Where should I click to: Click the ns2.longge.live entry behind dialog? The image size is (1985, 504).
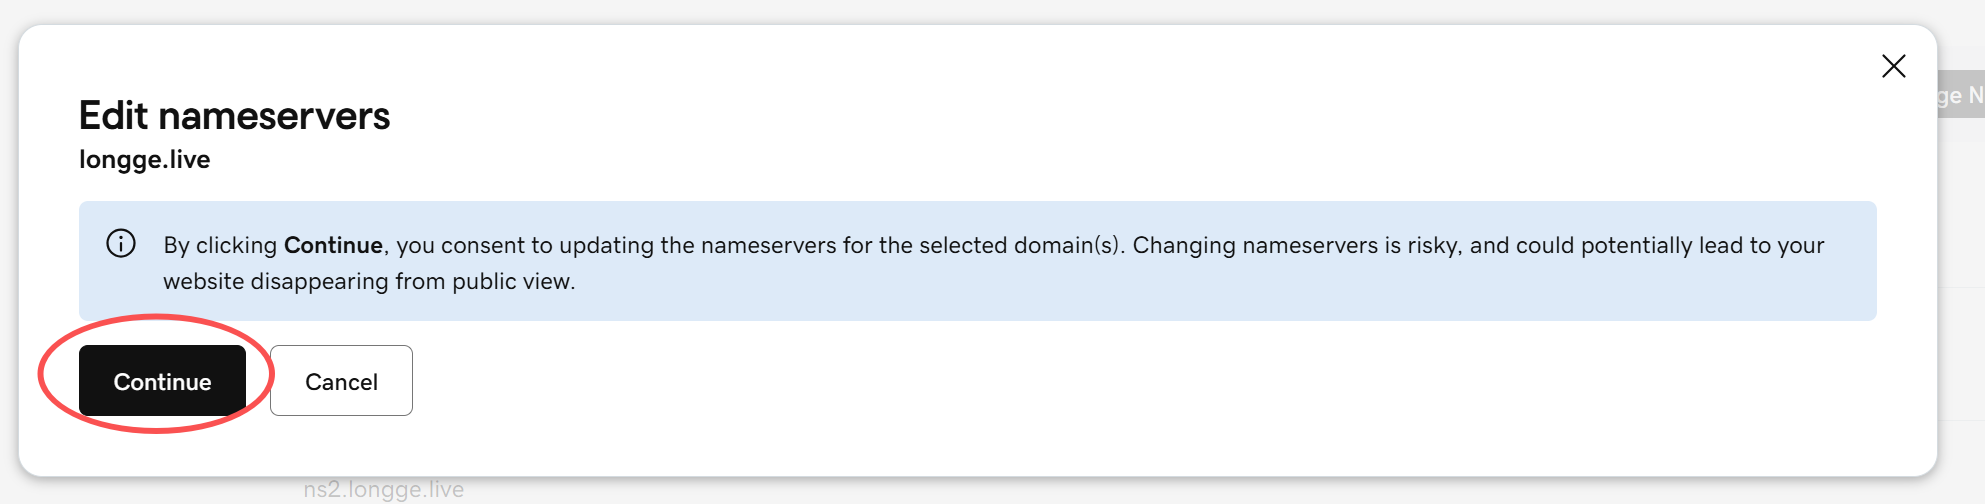coord(384,489)
